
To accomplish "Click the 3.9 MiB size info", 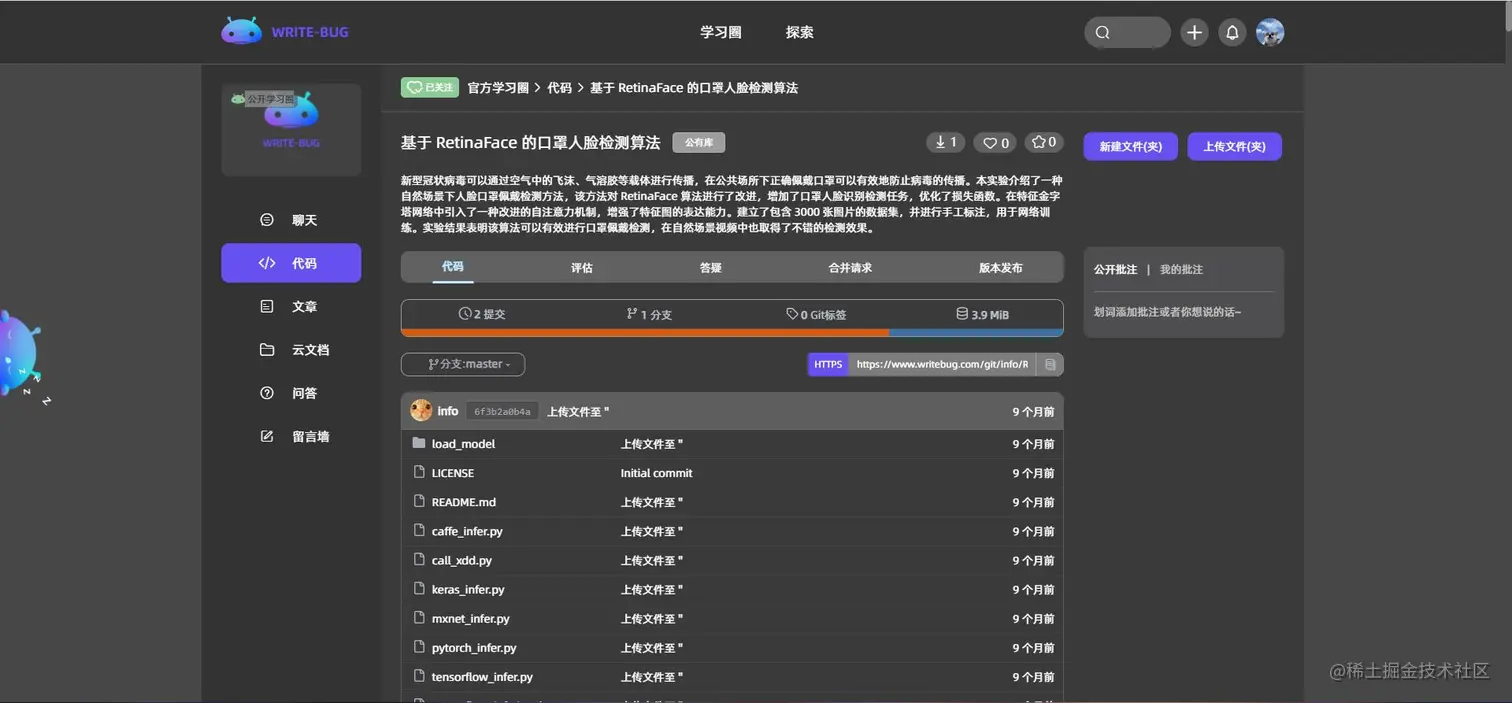I will pyautogui.click(x=982, y=314).
